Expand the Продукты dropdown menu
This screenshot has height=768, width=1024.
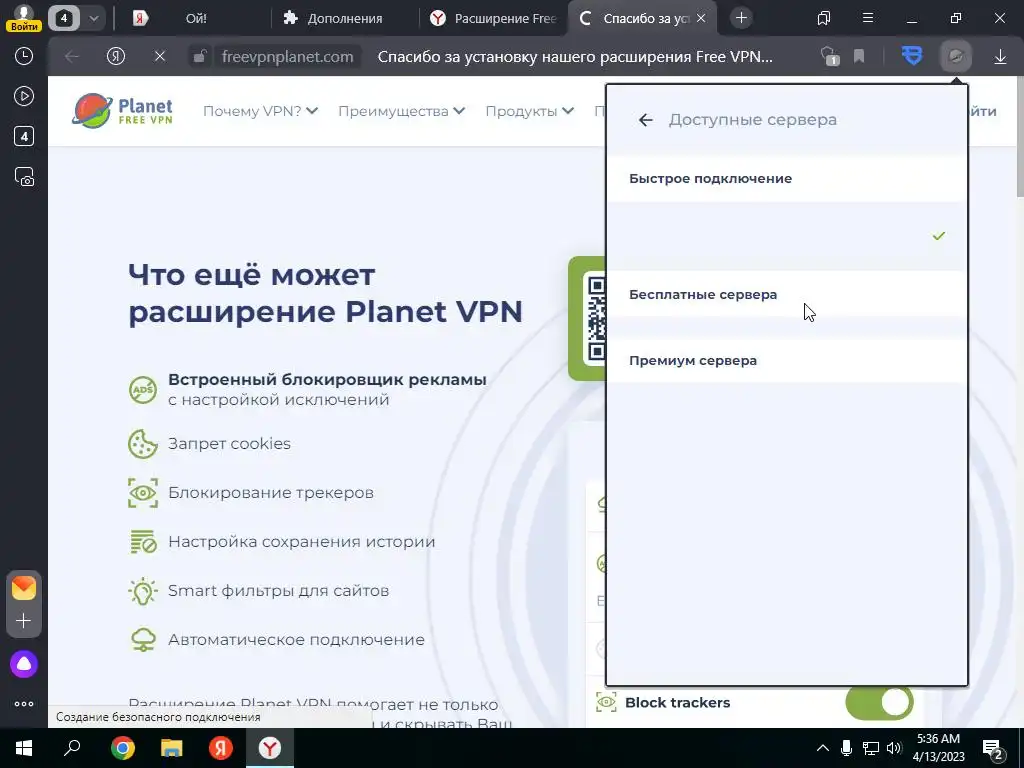pos(529,111)
